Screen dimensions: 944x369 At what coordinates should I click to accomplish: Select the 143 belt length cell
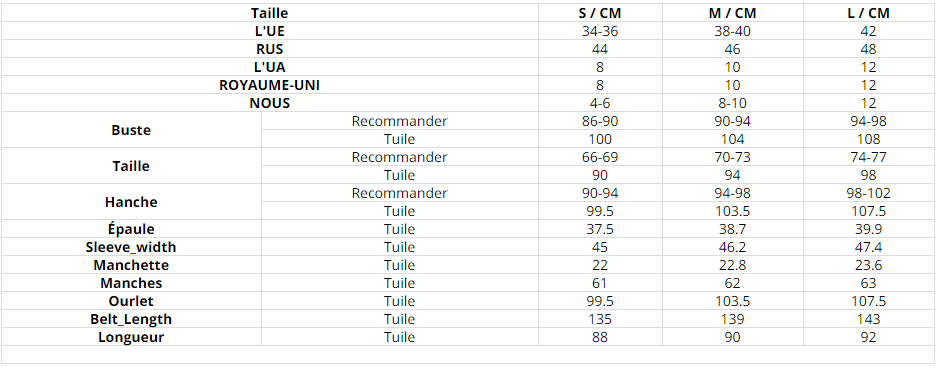click(868, 320)
